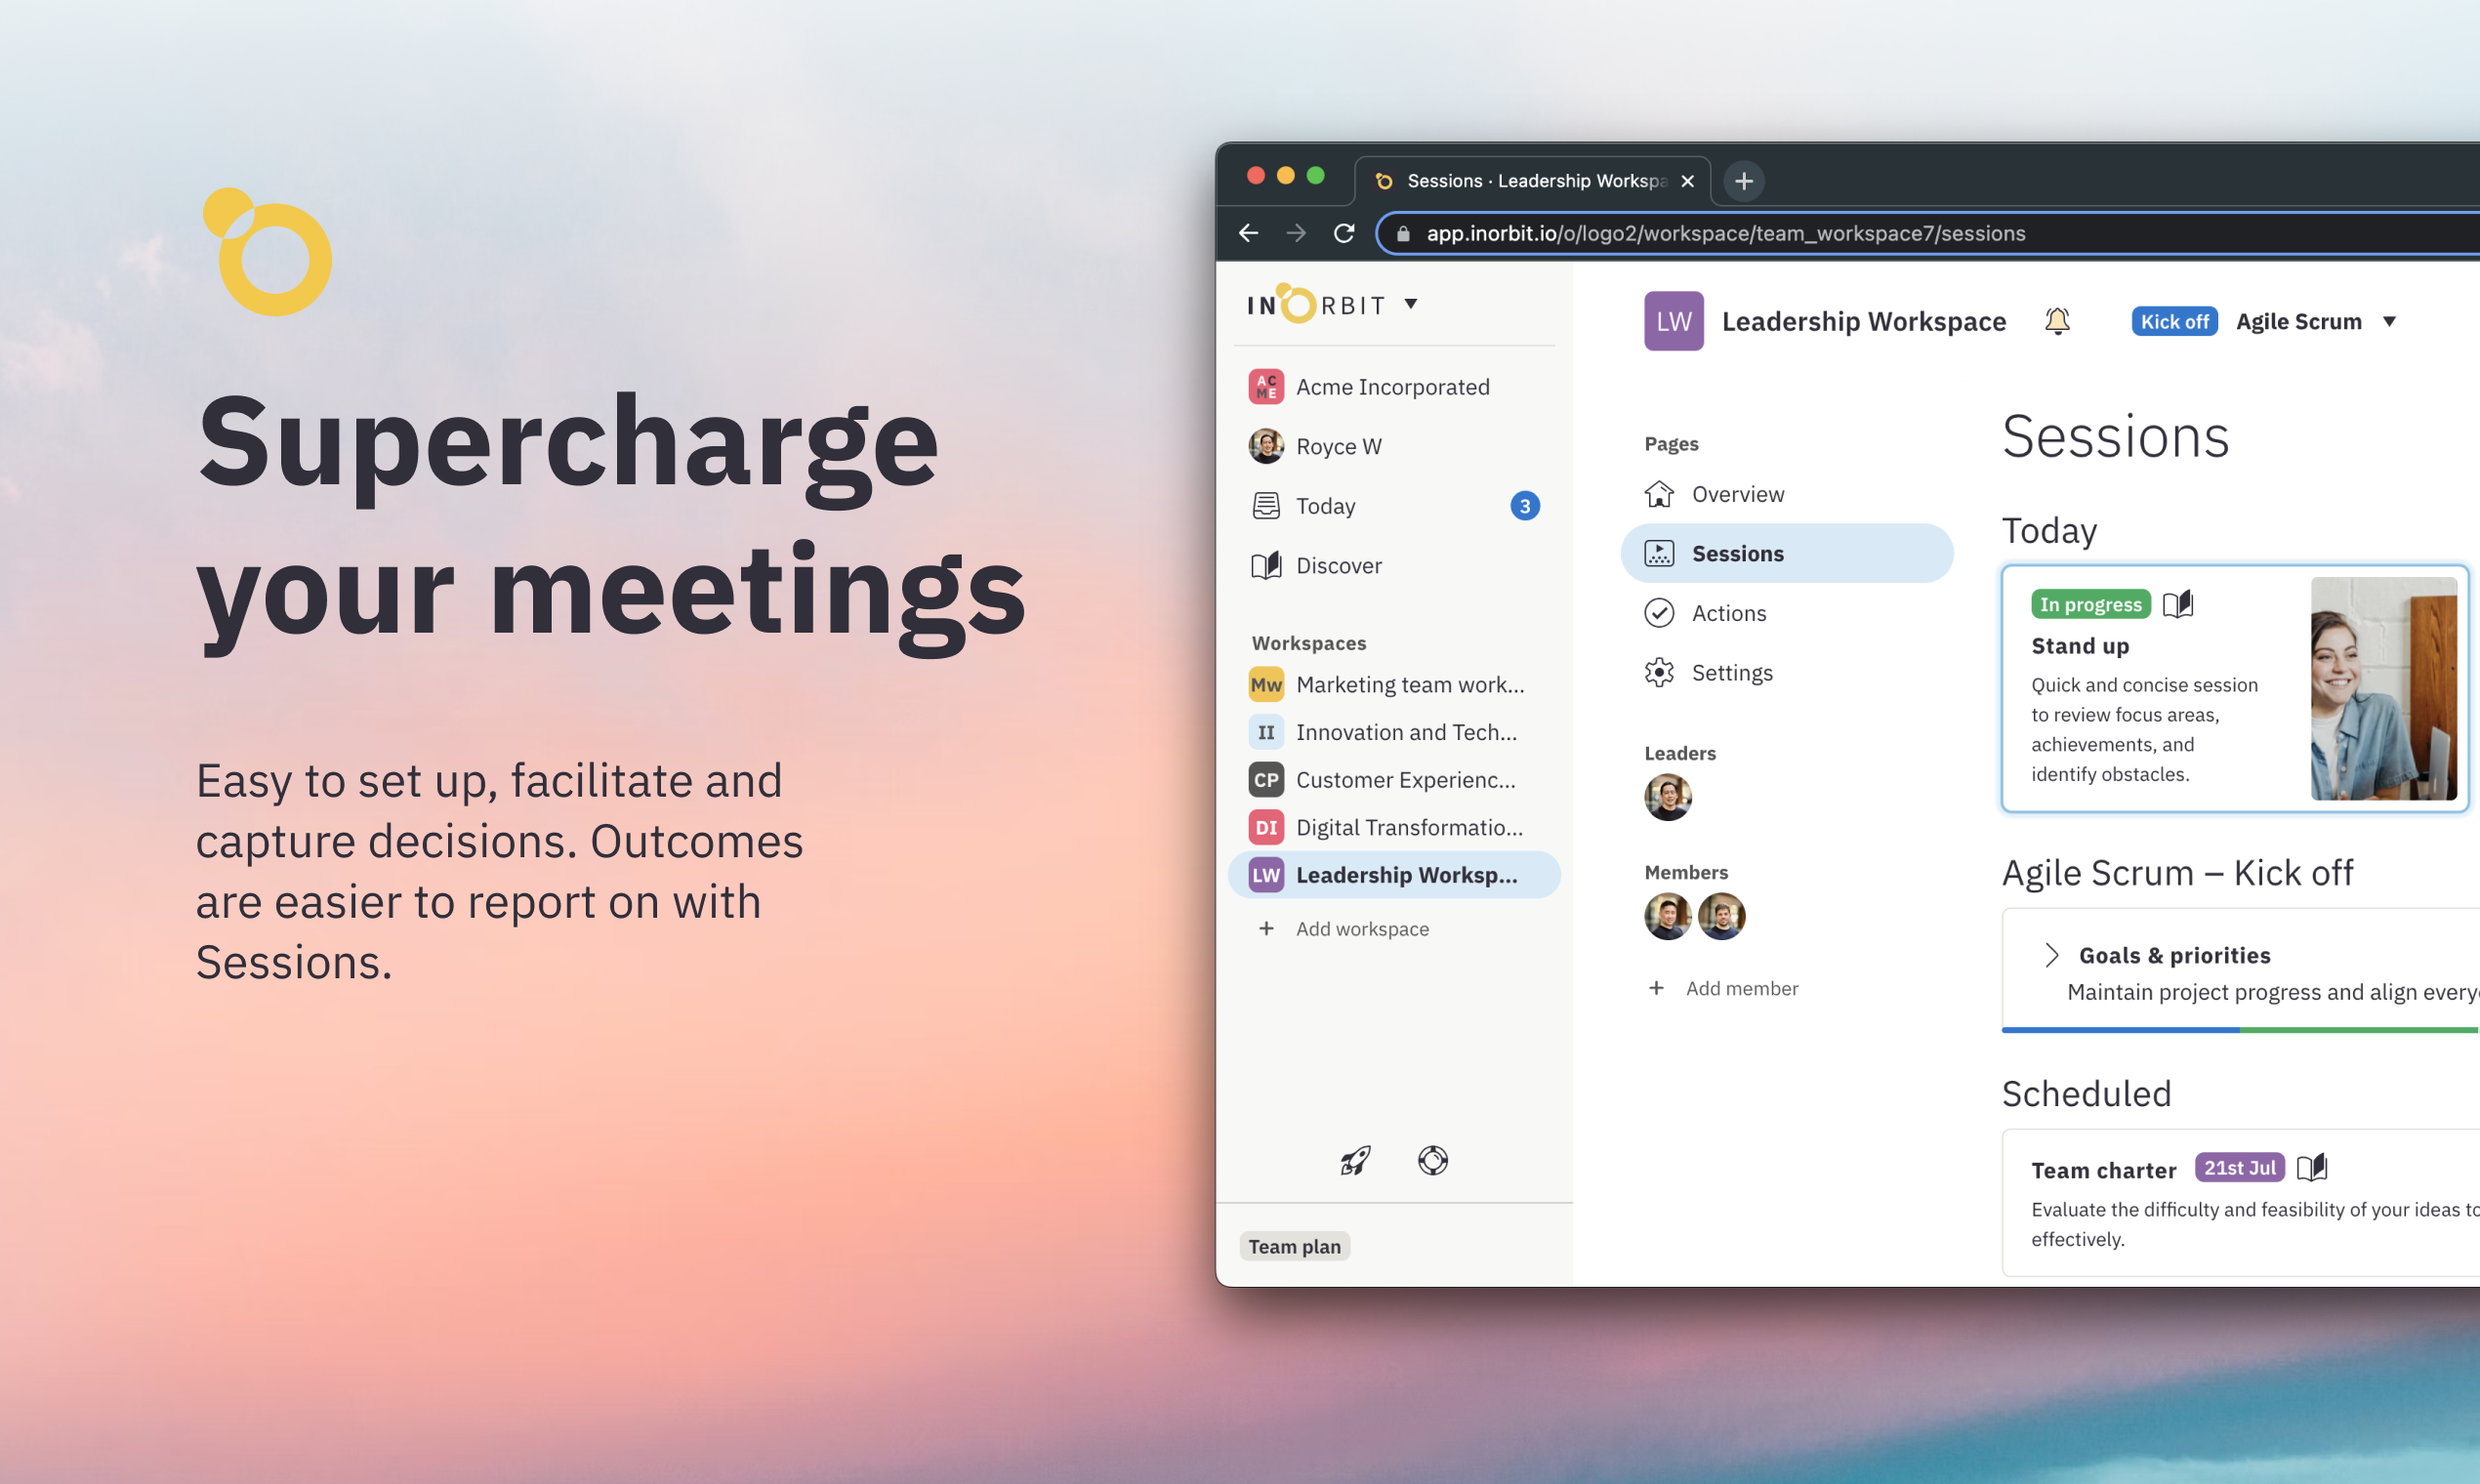2480x1484 pixels.
Task: Open the Today page
Action: tap(1393, 506)
